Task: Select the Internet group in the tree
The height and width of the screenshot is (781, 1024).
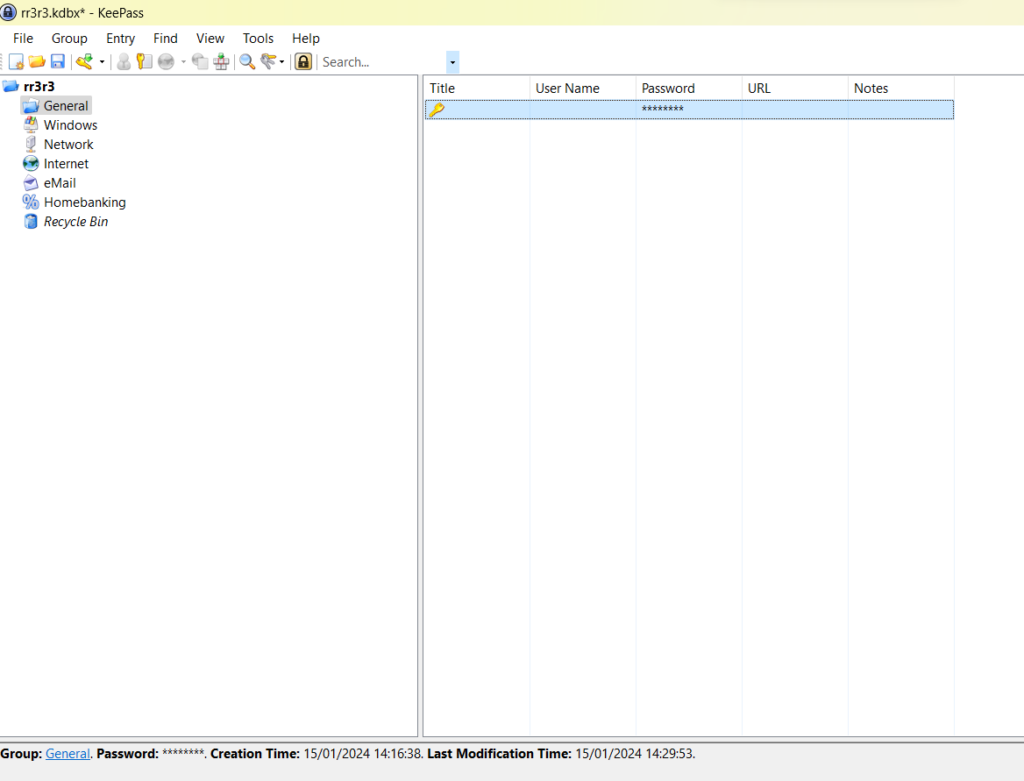Action: coord(66,163)
